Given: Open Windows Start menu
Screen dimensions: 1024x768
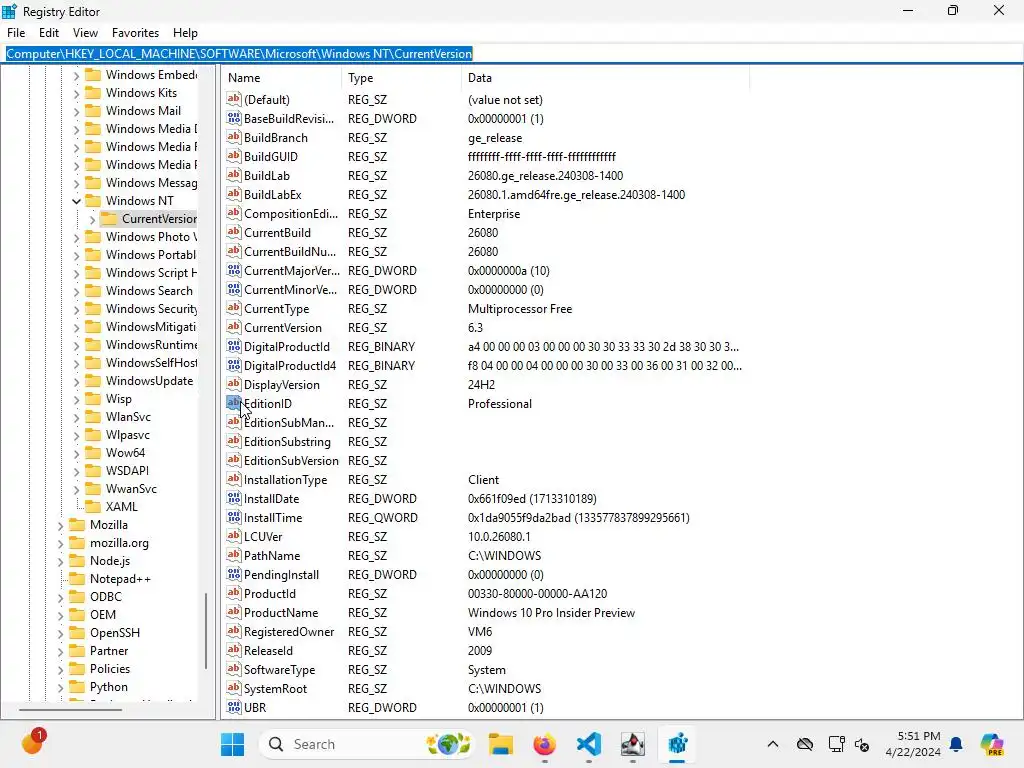Looking at the screenshot, I should pos(232,744).
